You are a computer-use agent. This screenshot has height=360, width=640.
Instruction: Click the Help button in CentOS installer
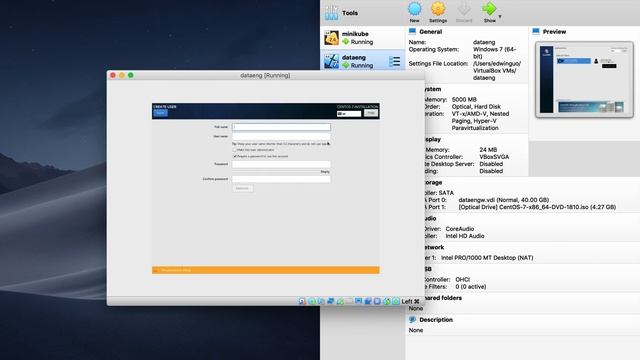pyautogui.click(x=371, y=113)
